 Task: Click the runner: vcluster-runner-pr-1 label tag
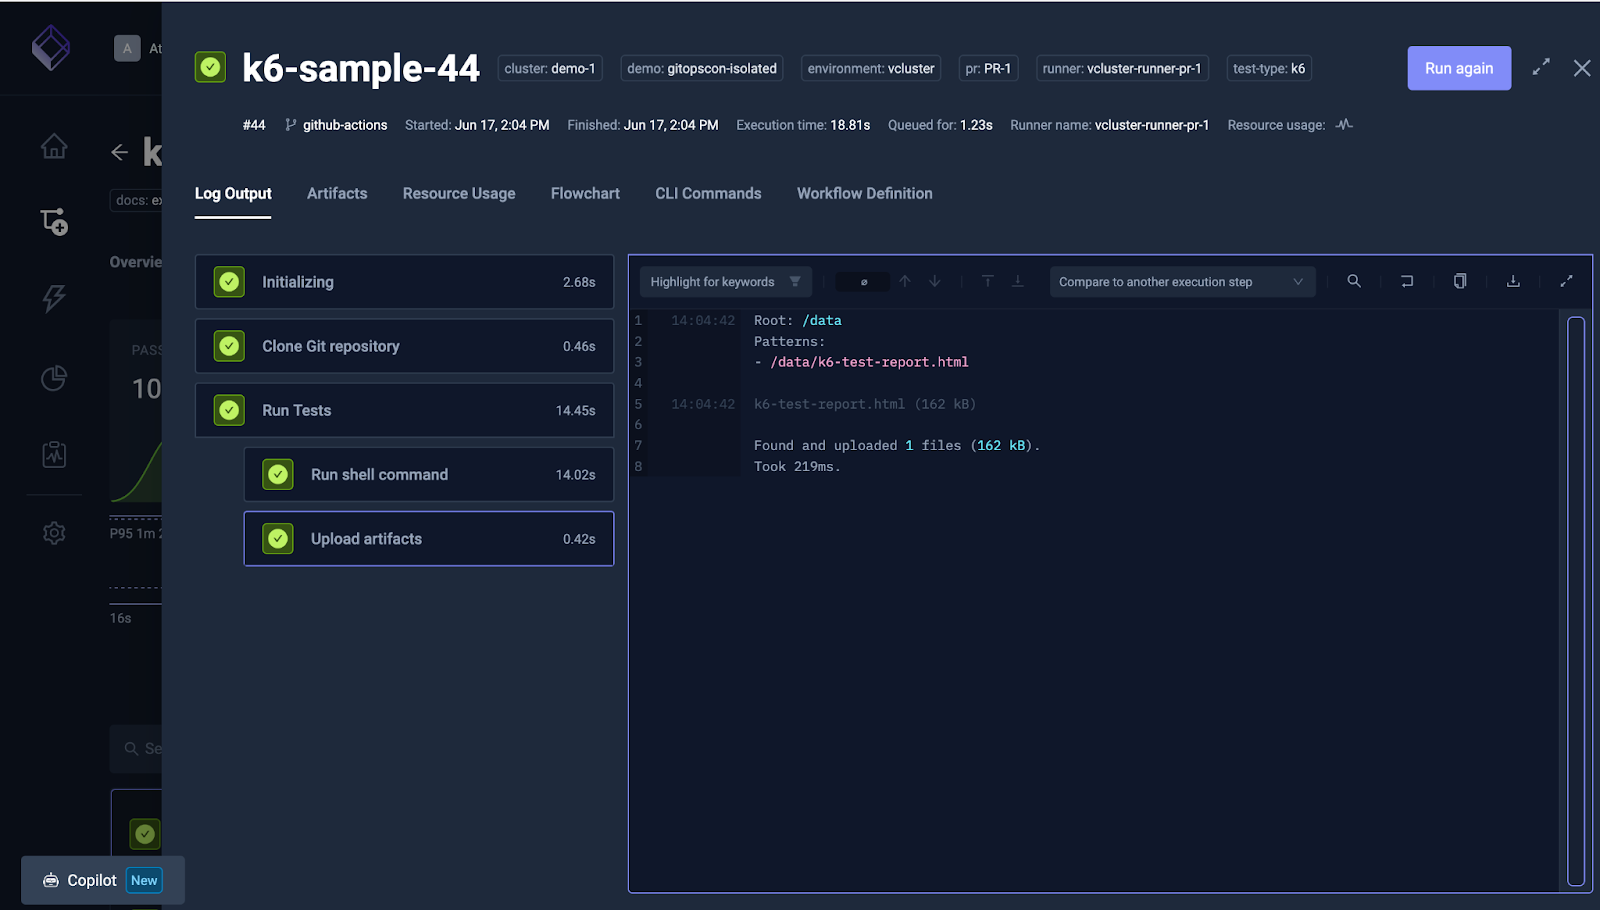[1122, 68]
